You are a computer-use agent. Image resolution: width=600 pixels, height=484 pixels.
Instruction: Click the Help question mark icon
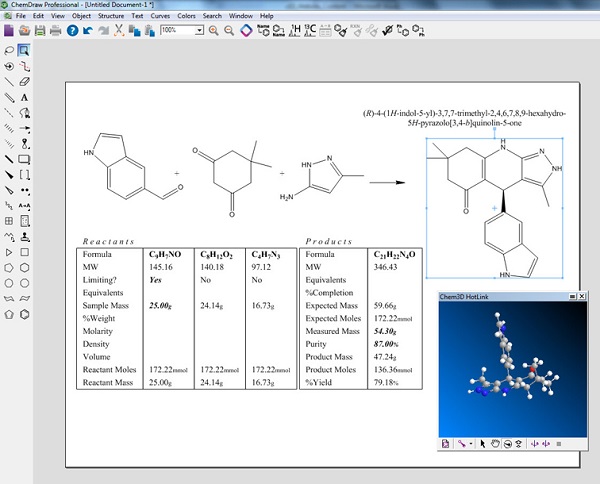click(x=72, y=31)
